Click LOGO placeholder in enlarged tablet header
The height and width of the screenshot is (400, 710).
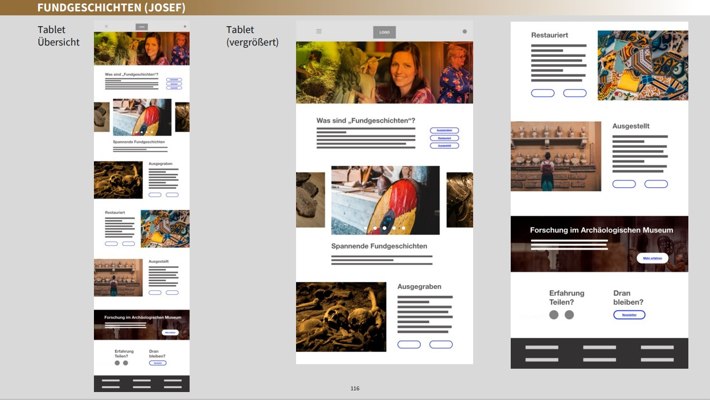(384, 32)
